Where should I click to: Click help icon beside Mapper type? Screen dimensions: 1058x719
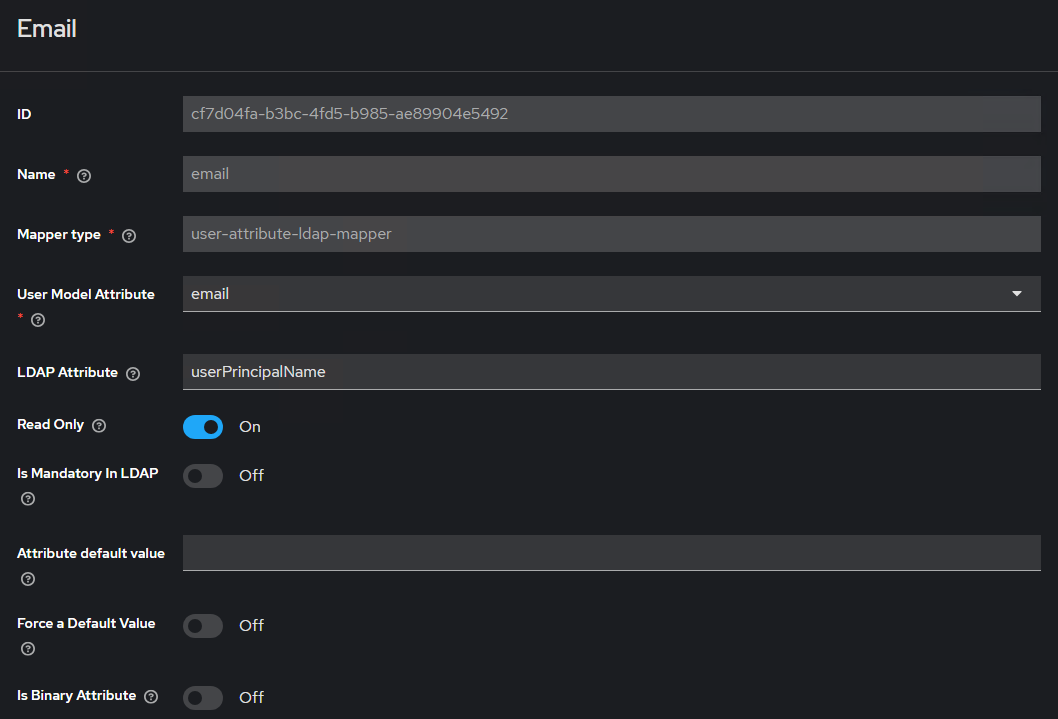(129, 235)
